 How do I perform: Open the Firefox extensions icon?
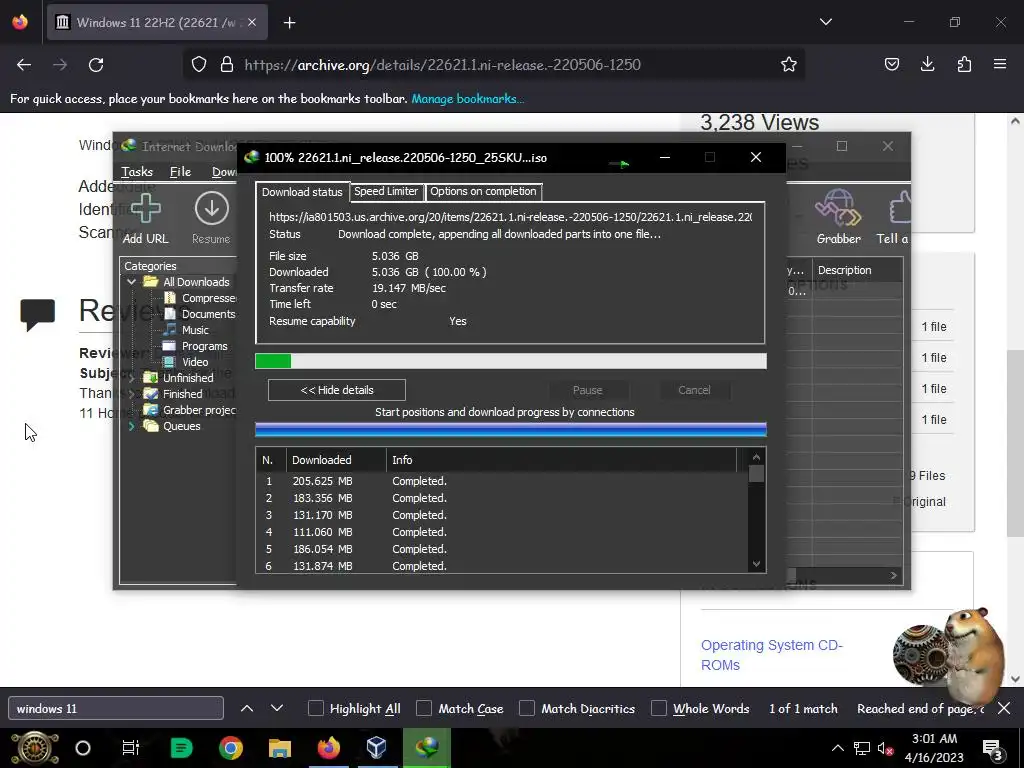(x=964, y=64)
